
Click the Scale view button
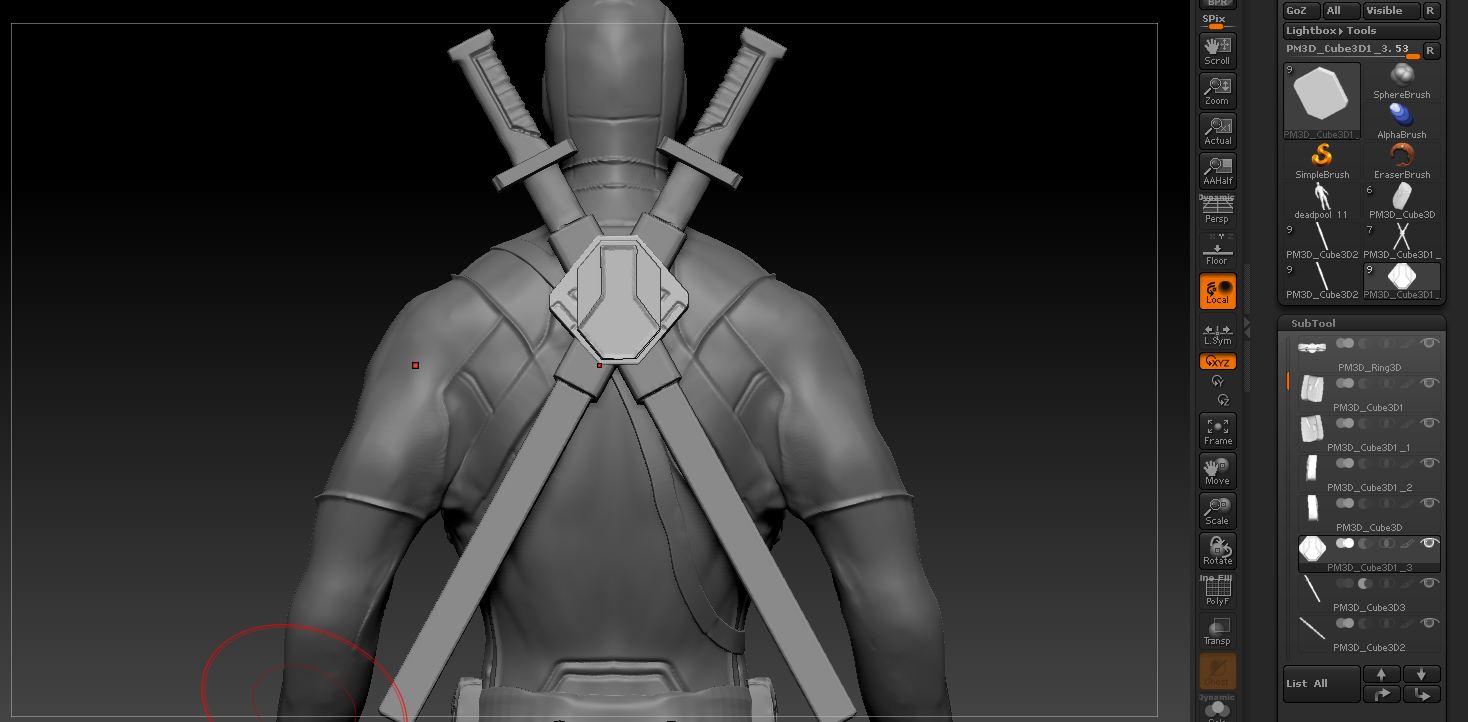click(1217, 511)
